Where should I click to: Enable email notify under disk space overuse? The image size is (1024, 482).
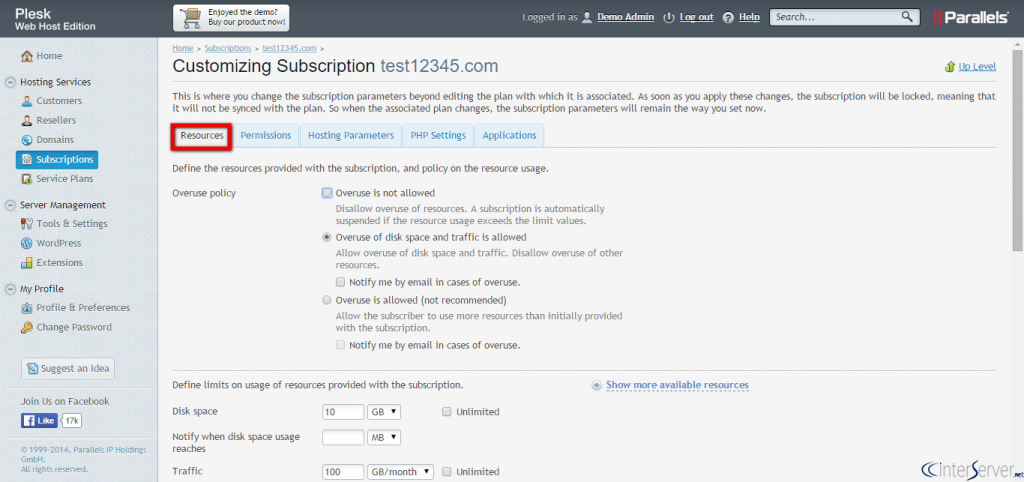click(x=340, y=282)
